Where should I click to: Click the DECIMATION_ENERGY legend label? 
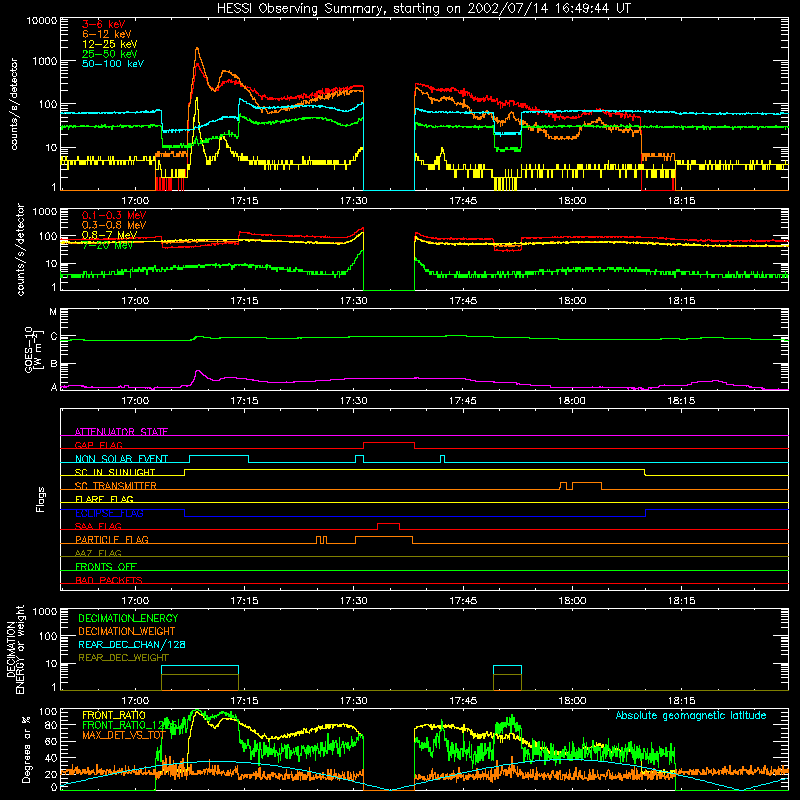128,618
